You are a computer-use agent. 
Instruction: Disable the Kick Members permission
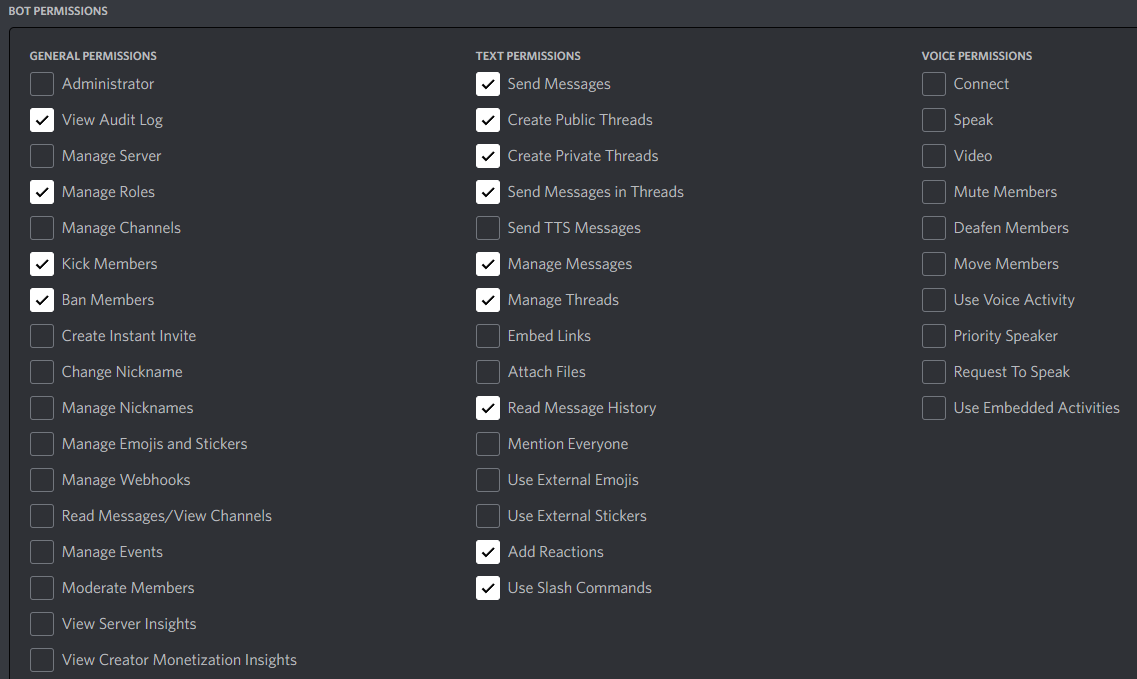pyautogui.click(x=42, y=264)
